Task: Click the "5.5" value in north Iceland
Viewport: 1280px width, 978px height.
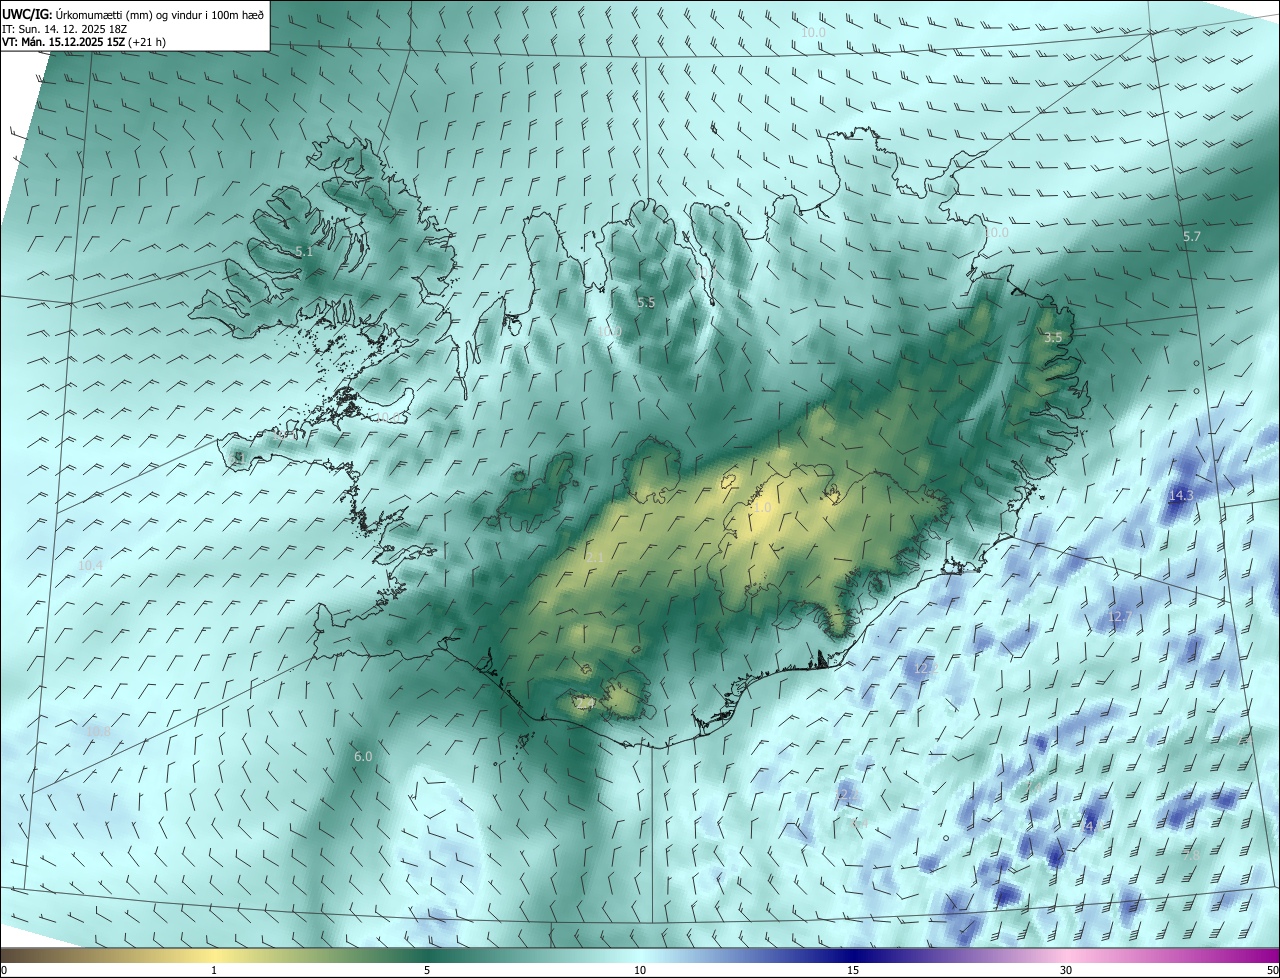Action: pyautogui.click(x=646, y=302)
